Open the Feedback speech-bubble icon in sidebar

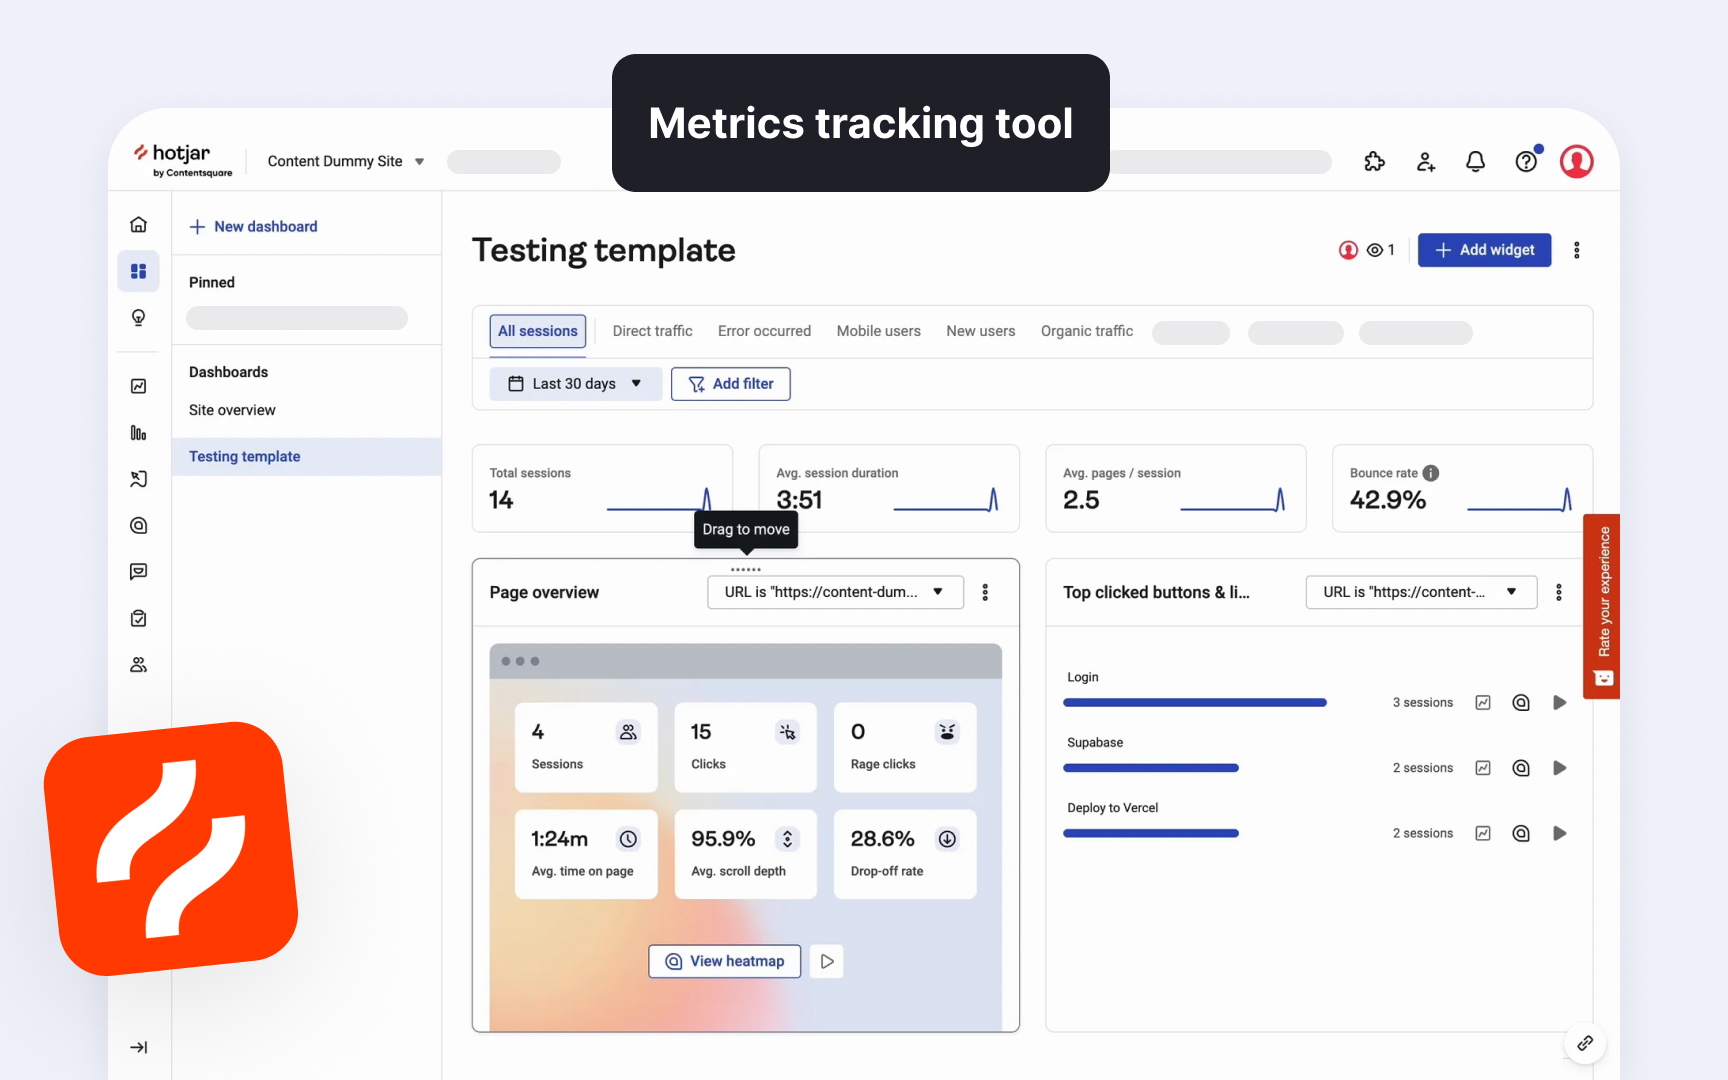tap(139, 571)
